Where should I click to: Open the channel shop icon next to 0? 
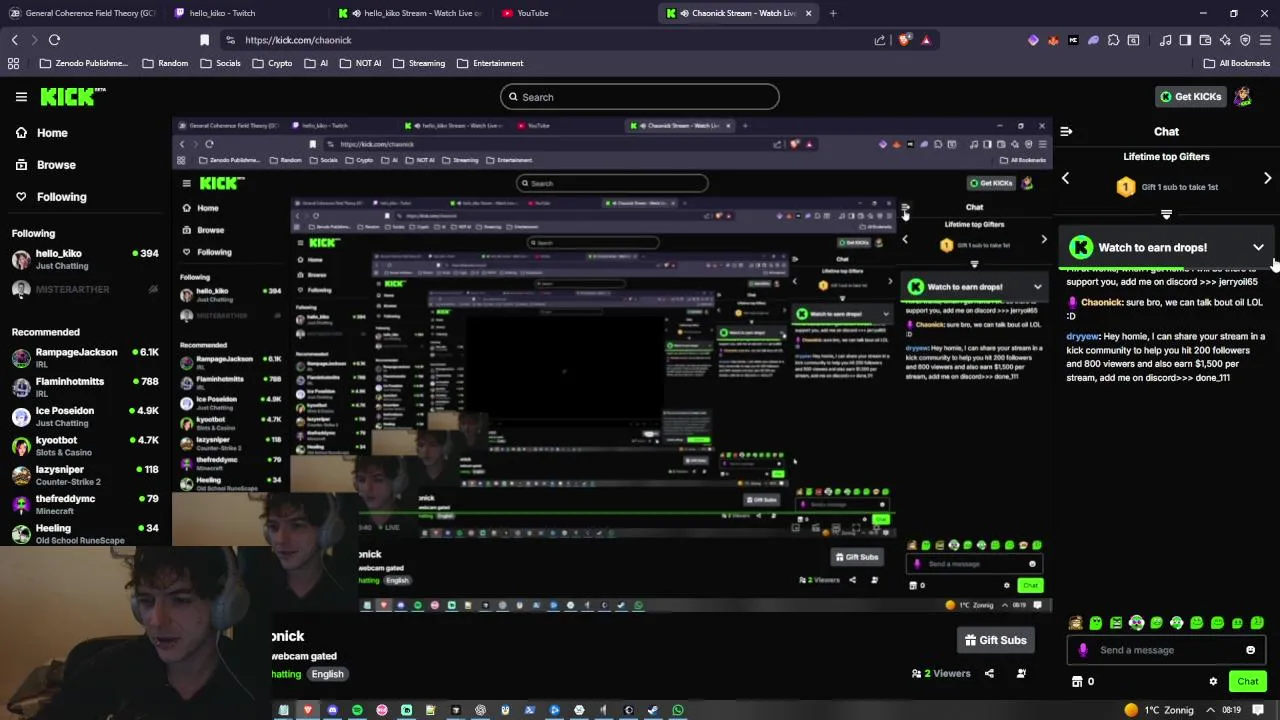tap(1077, 681)
